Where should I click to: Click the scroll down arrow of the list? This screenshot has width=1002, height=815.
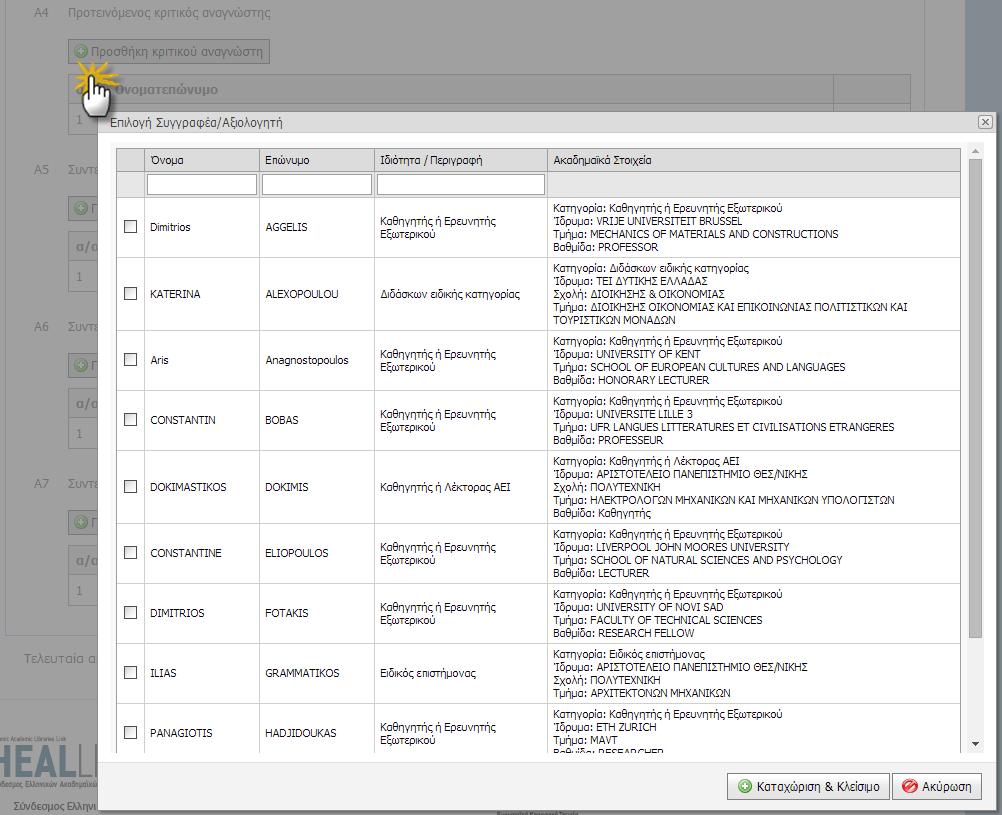pos(975,743)
